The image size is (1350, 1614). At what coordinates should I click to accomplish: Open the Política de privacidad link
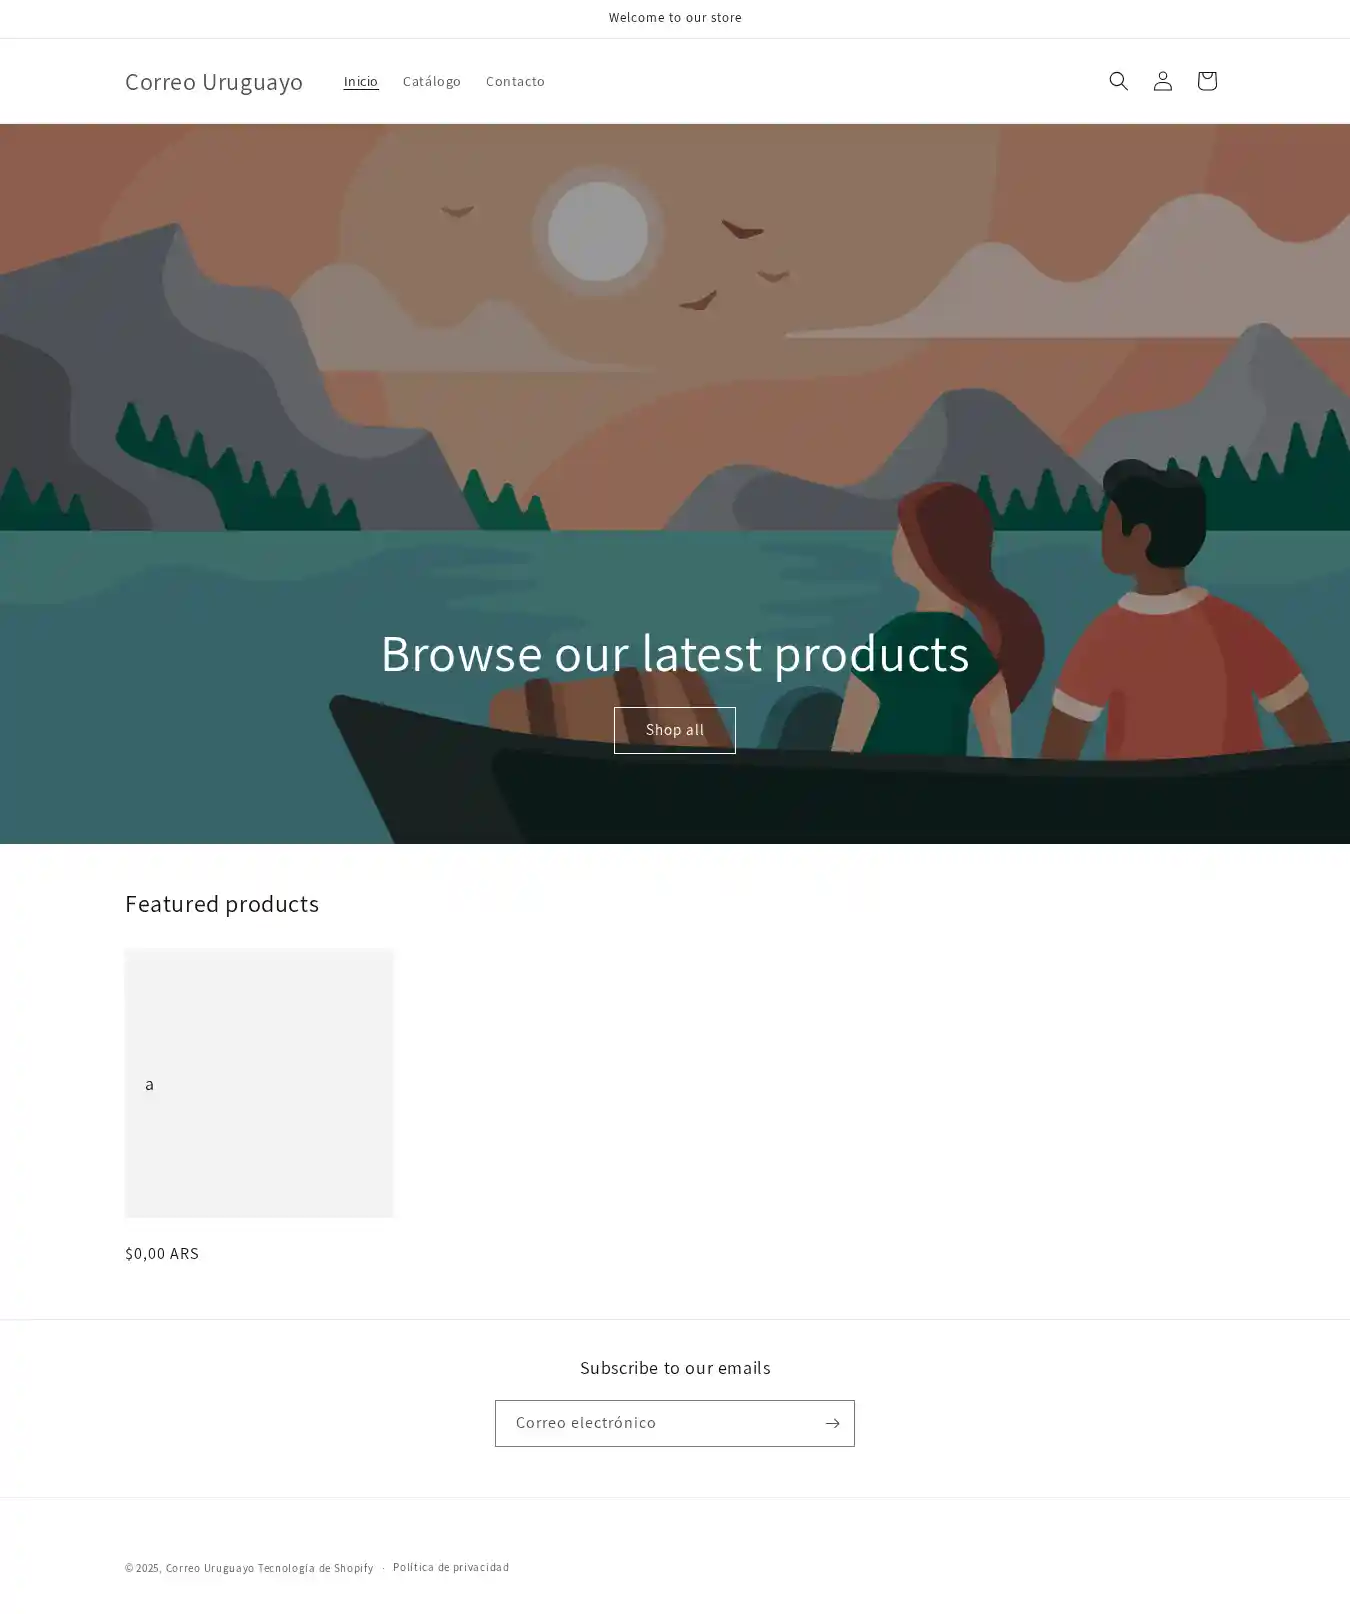pos(451,1567)
